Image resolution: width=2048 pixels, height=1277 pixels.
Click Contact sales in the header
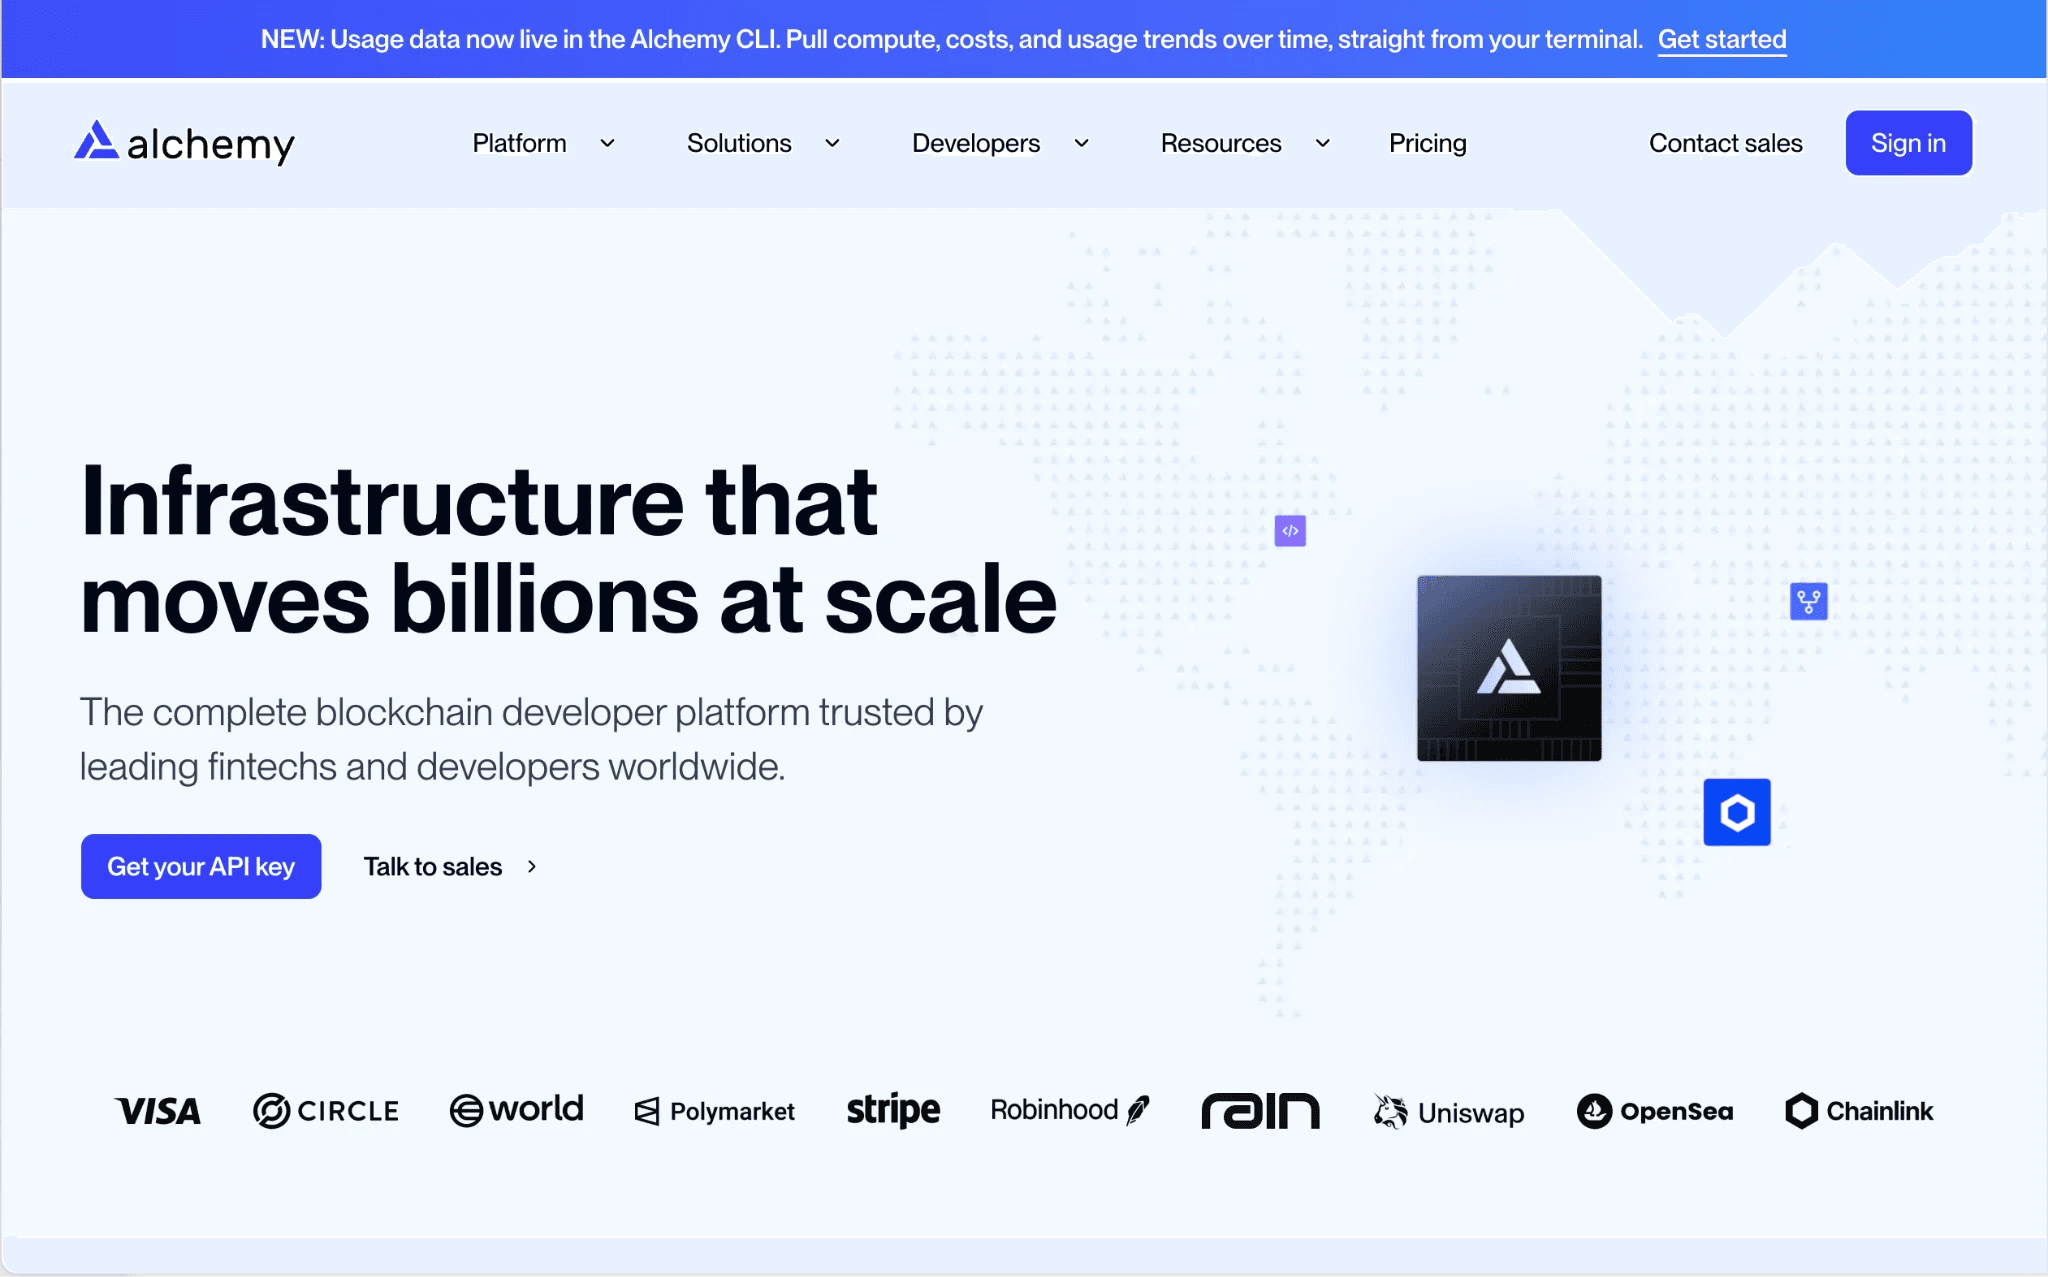1726,144
